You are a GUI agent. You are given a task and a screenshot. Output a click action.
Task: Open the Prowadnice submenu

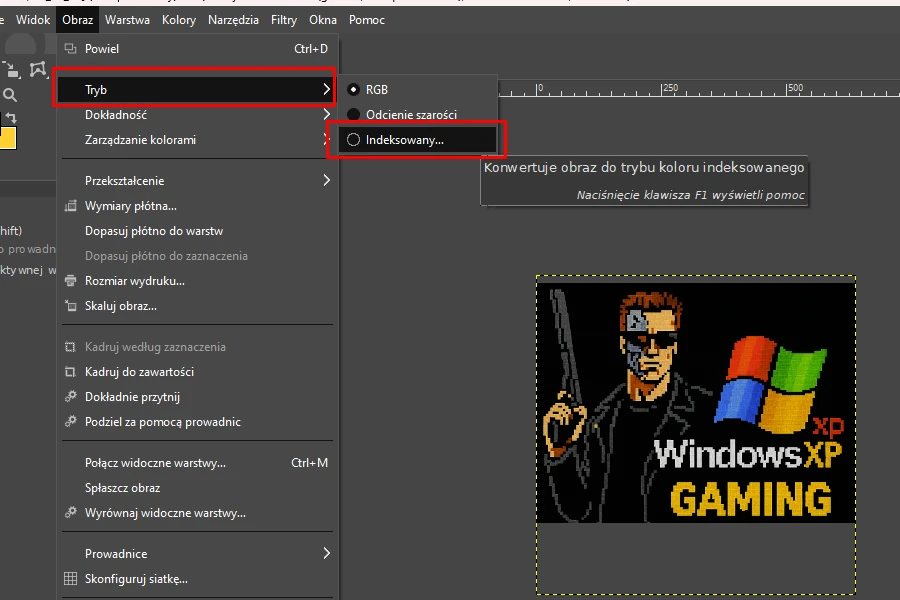[197, 554]
